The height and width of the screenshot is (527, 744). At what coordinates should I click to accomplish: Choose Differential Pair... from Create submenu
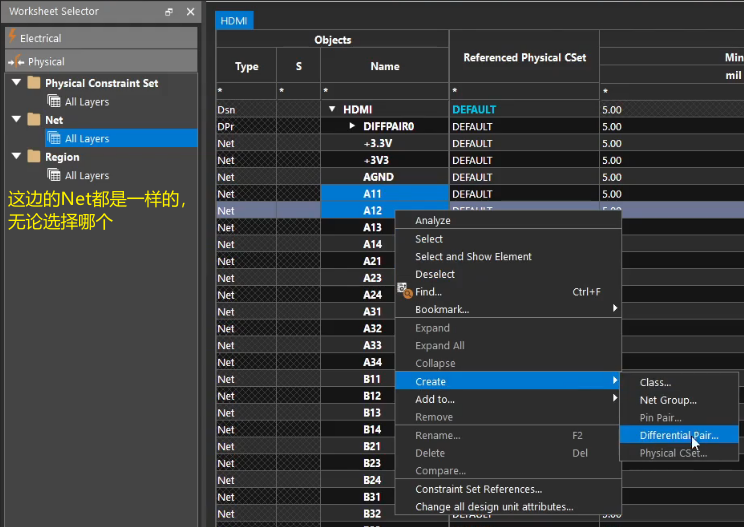coord(678,435)
